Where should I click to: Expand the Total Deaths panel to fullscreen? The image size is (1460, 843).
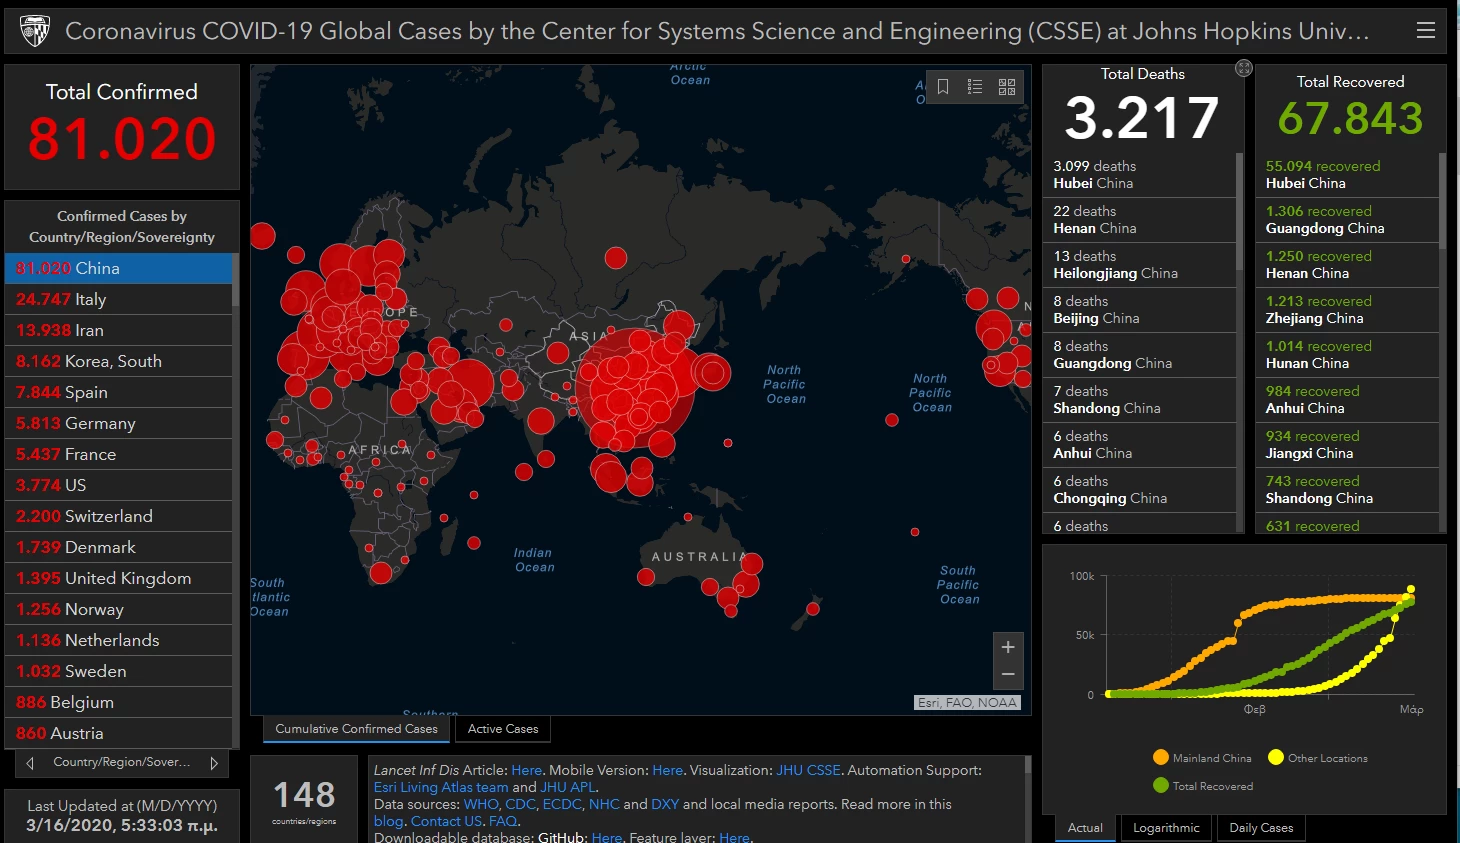(1243, 68)
